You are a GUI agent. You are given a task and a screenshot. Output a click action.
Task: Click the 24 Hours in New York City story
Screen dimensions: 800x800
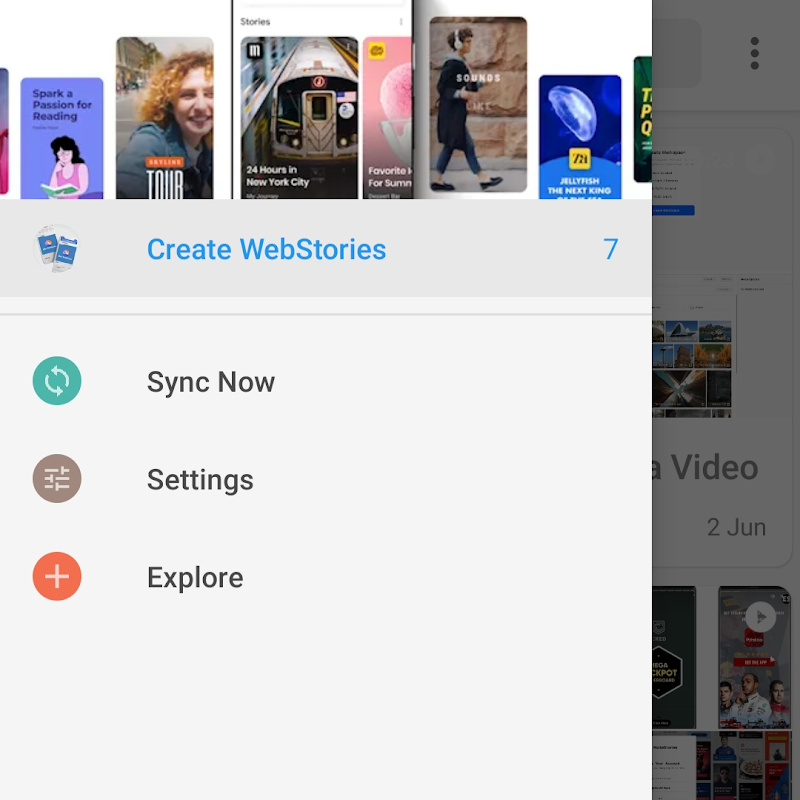pyautogui.click(x=299, y=118)
